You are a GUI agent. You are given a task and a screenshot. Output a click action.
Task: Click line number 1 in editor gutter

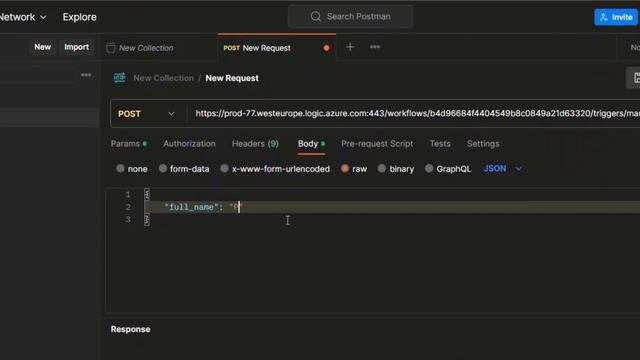[128, 195]
